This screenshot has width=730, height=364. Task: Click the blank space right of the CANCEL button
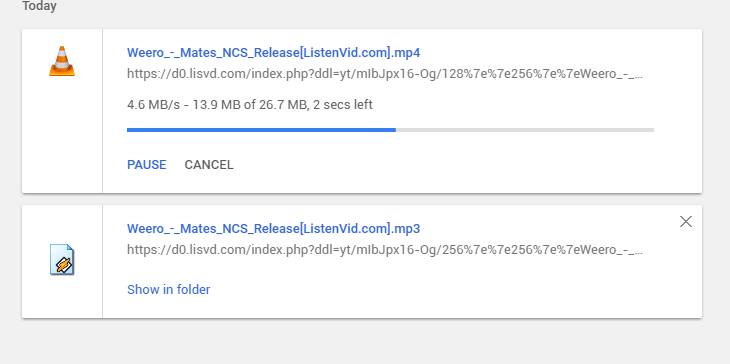(419, 165)
